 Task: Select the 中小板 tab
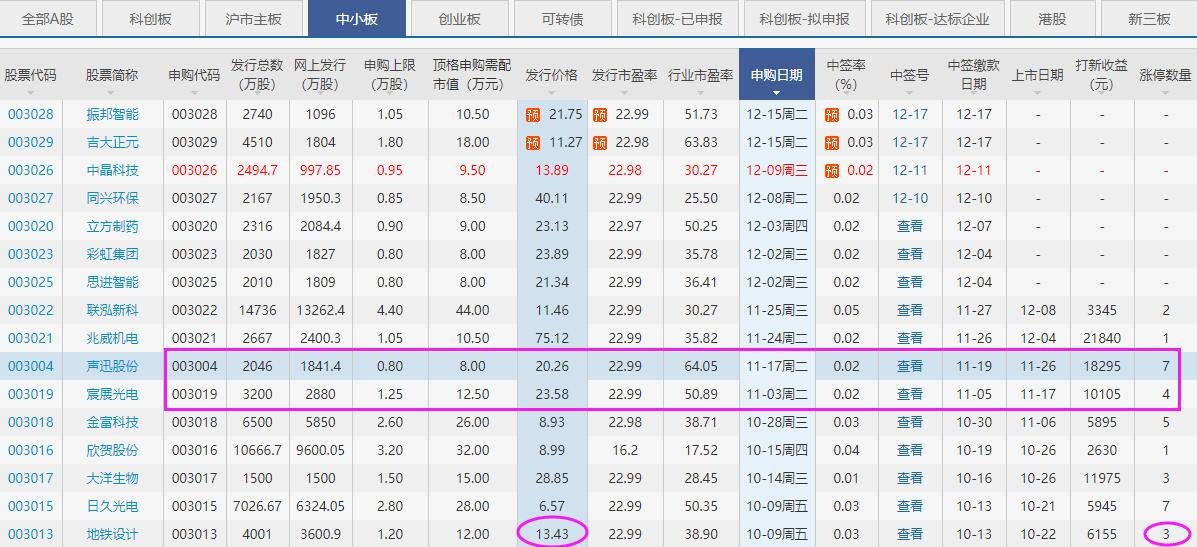(x=357, y=19)
